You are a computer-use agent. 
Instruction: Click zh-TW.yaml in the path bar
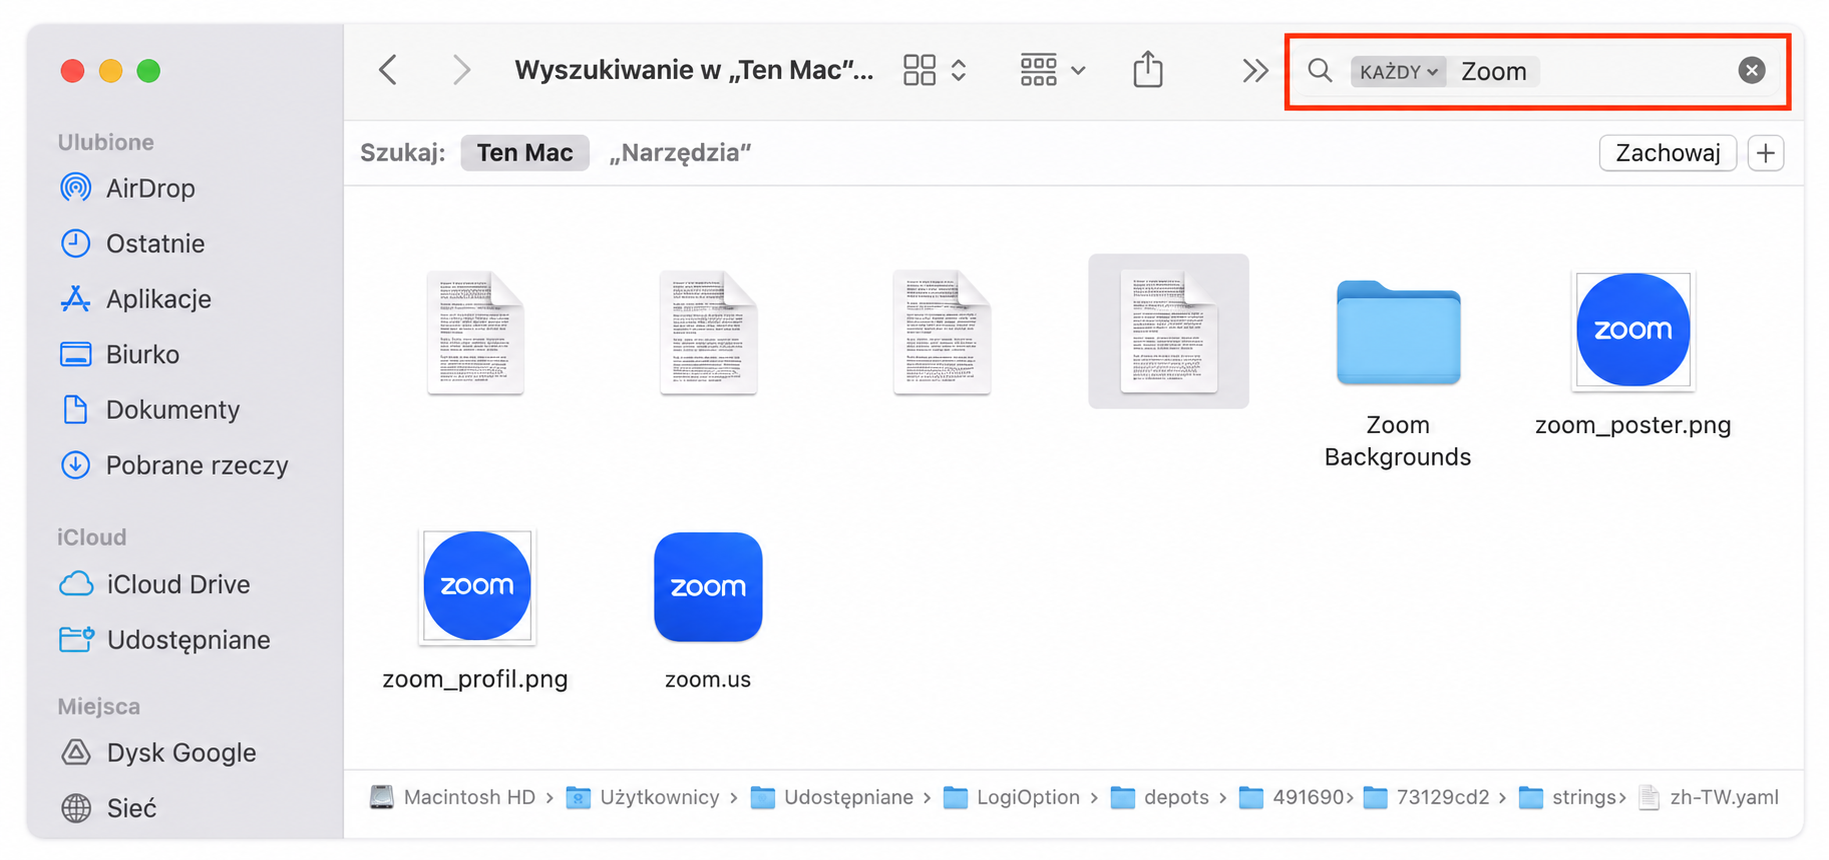1709,797
